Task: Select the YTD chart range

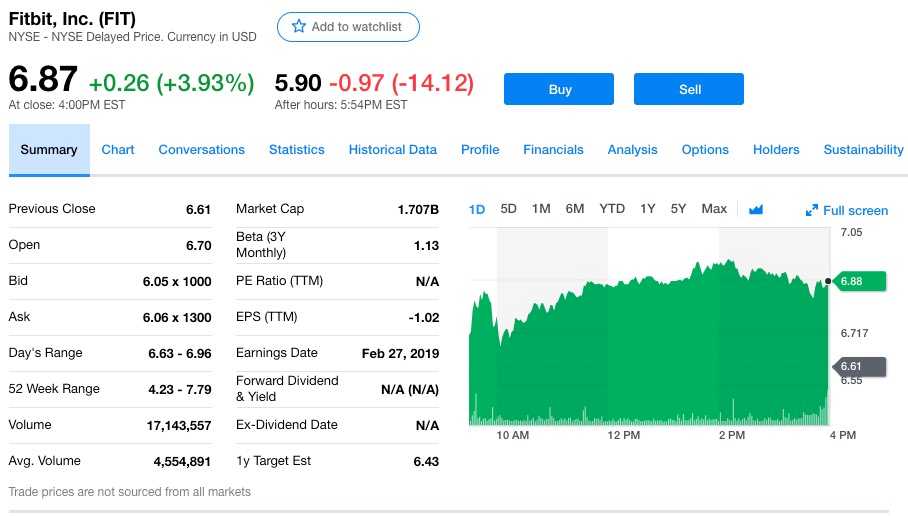Action: pos(612,208)
